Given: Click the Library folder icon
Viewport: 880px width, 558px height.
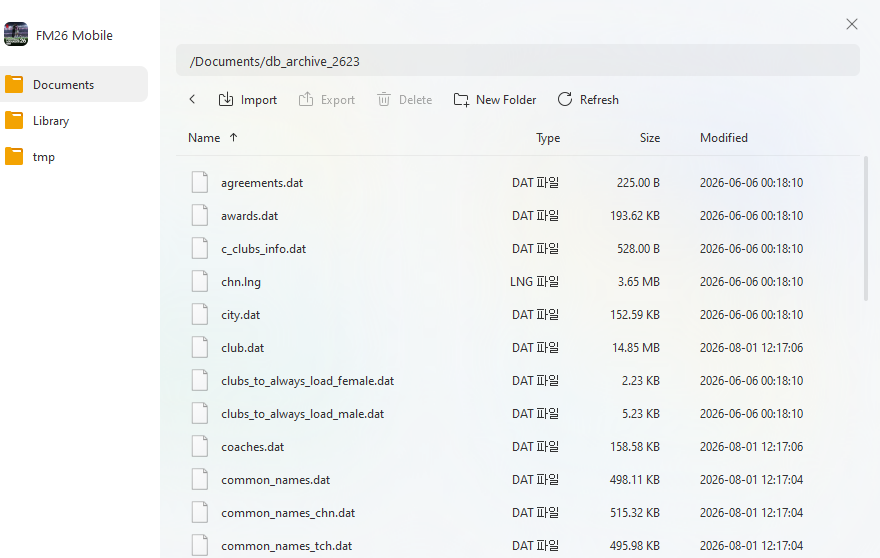Looking at the screenshot, I should (14, 120).
